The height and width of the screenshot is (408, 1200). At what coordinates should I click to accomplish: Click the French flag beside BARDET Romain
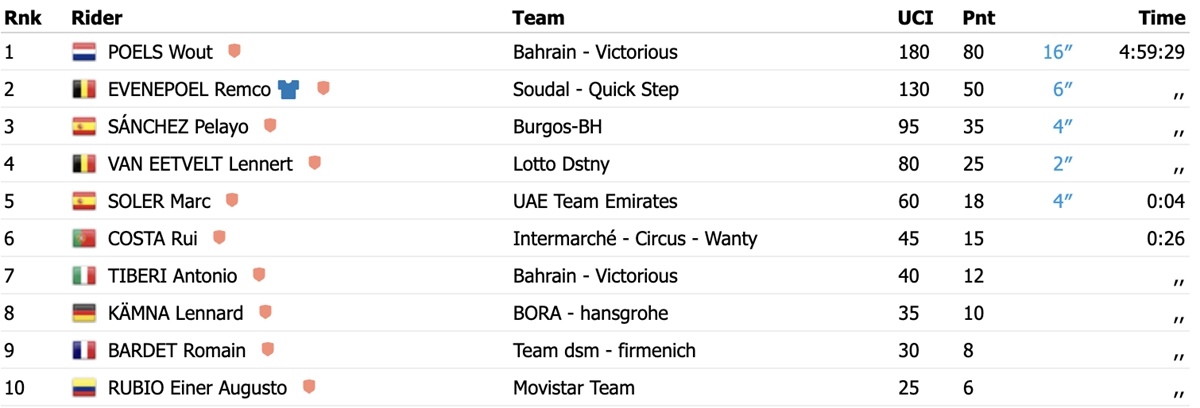84,350
